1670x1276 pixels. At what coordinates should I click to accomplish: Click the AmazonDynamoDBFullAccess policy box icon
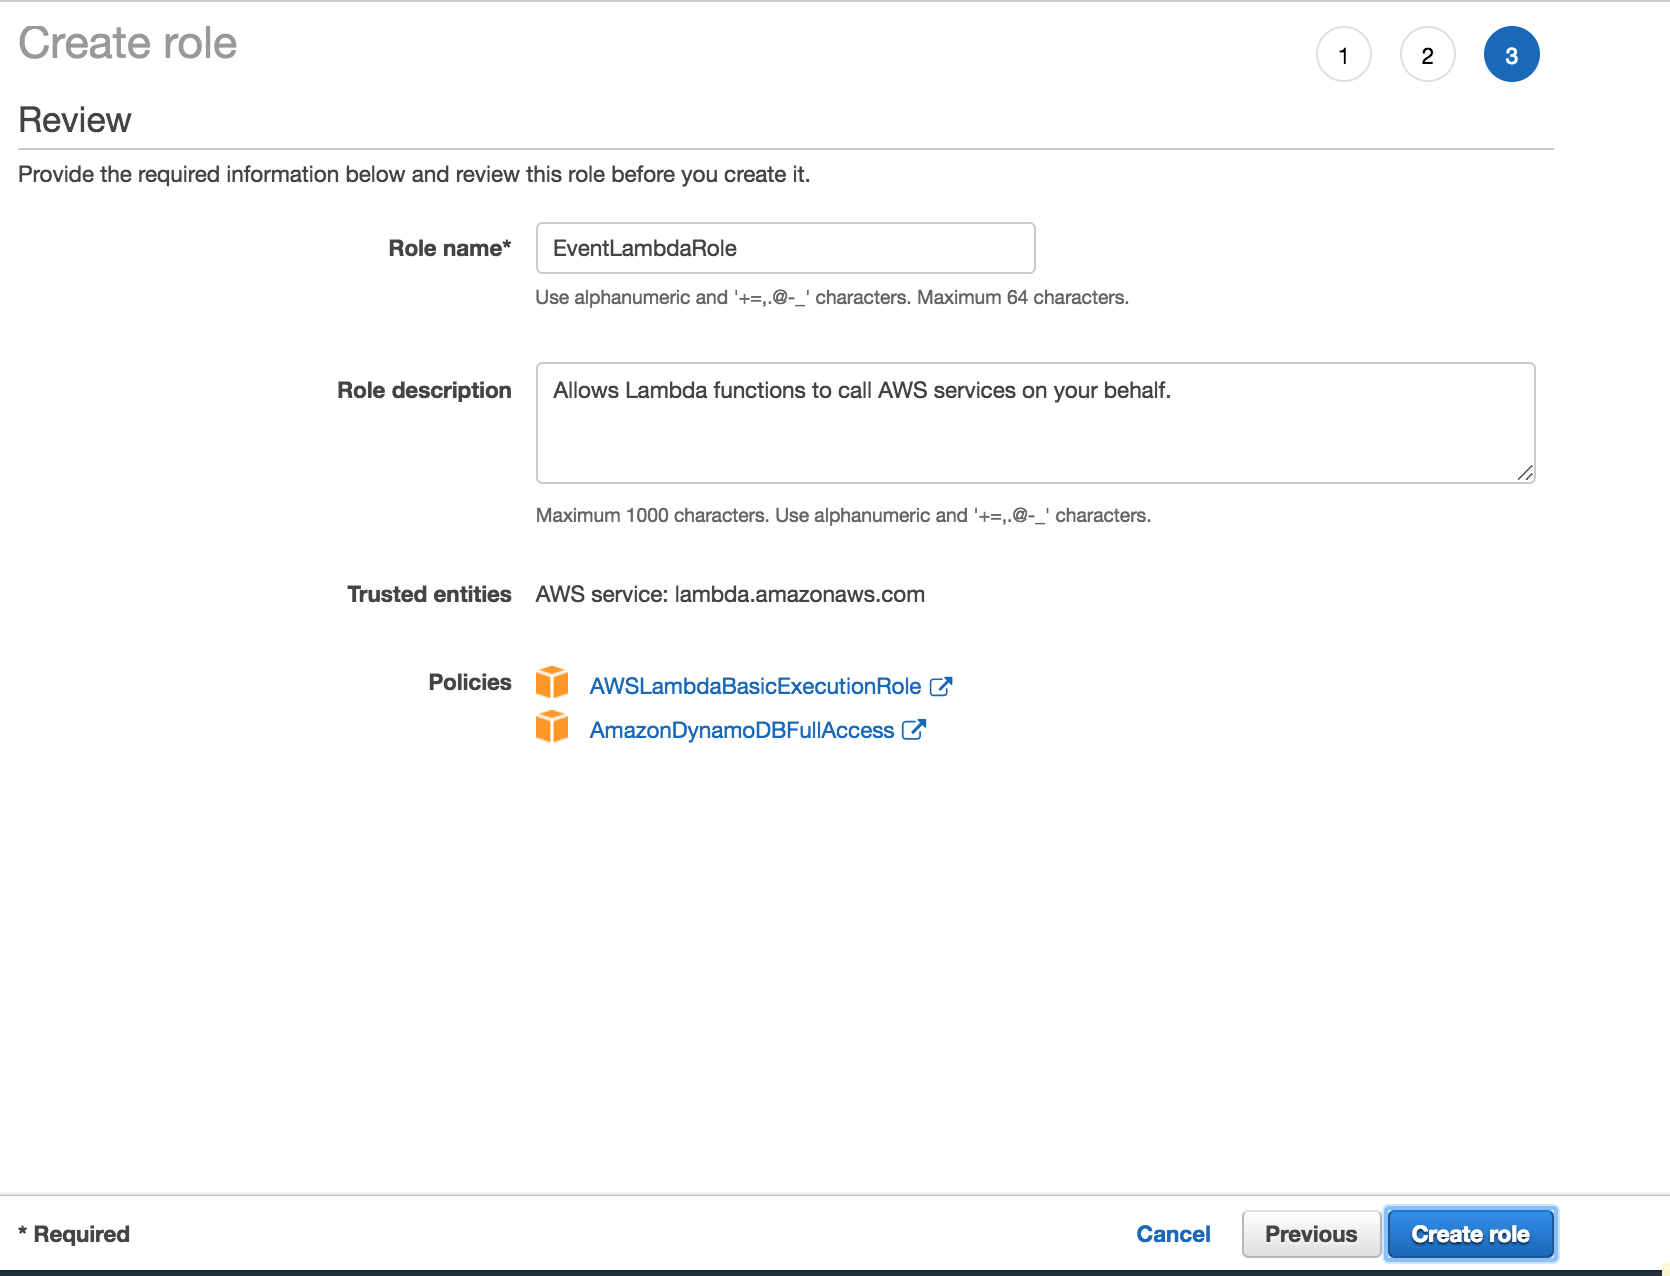click(x=552, y=727)
